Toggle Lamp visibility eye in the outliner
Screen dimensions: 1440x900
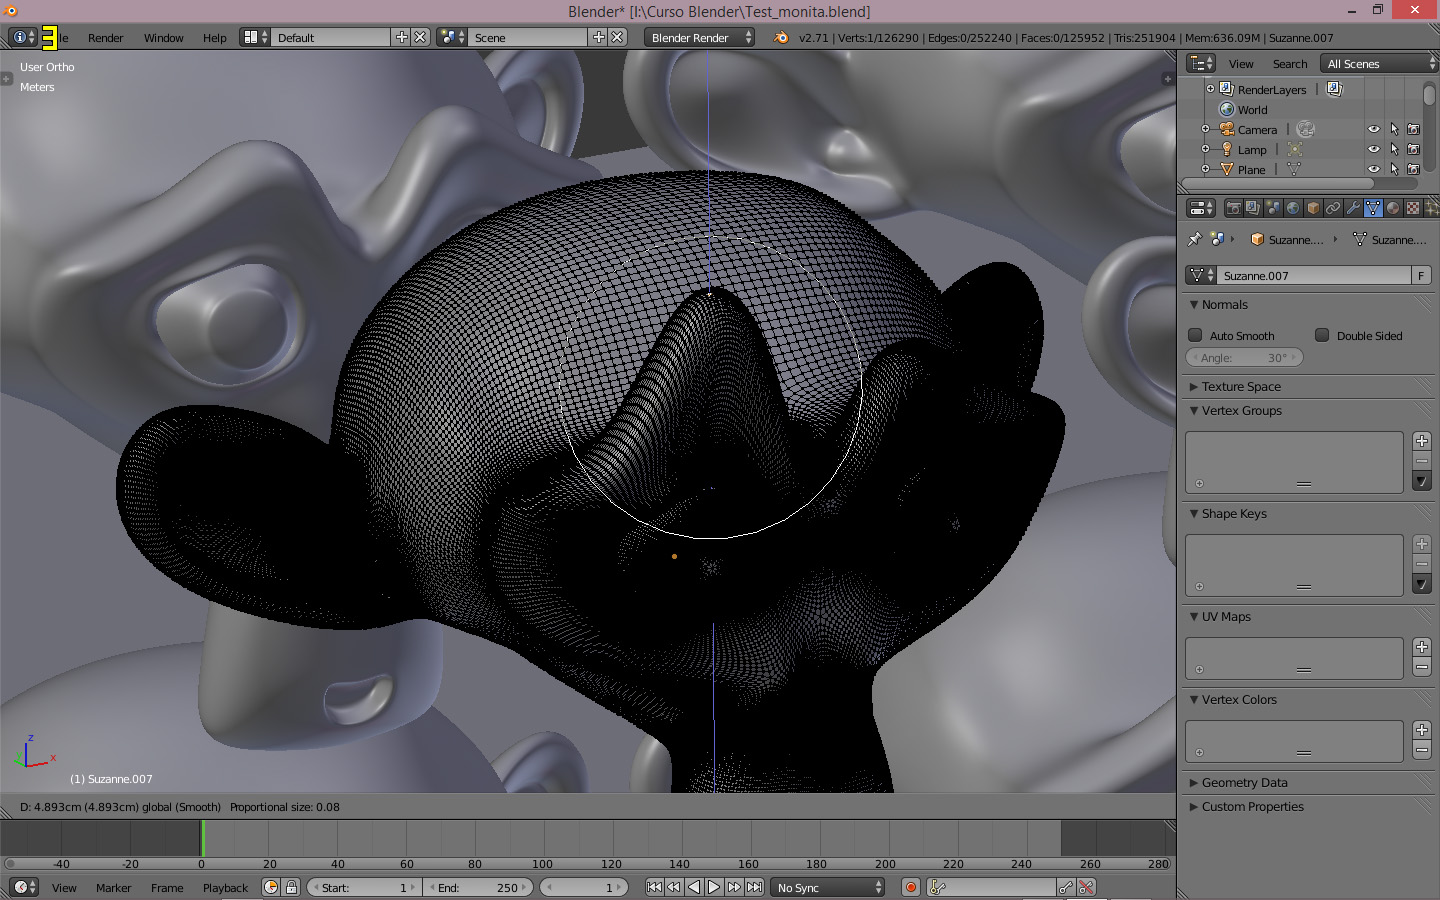click(x=1374, y=149)
